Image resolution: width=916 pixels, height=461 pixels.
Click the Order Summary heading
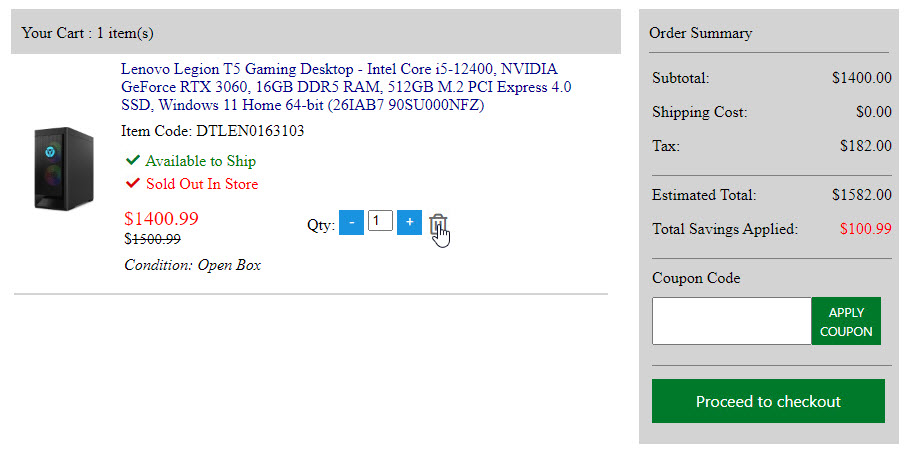click(700, 33)
